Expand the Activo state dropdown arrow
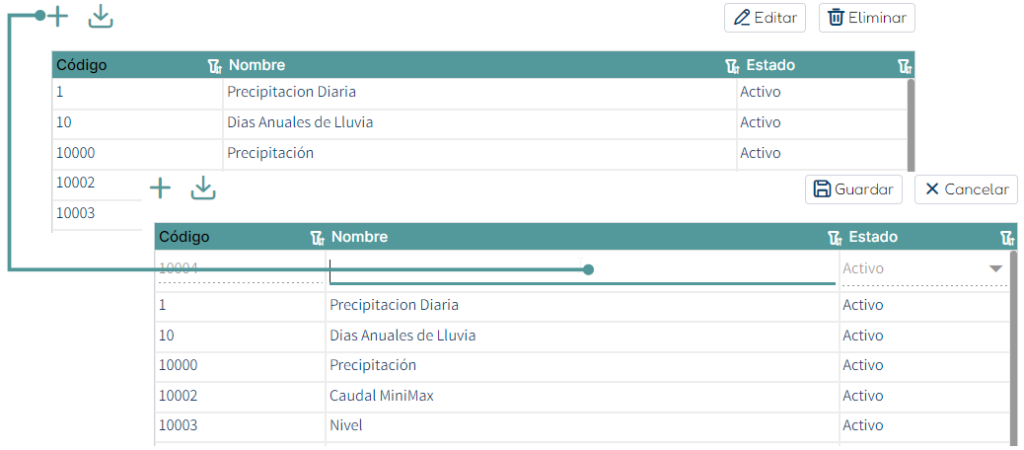The image size is (1024, 450). click(995, 268)
